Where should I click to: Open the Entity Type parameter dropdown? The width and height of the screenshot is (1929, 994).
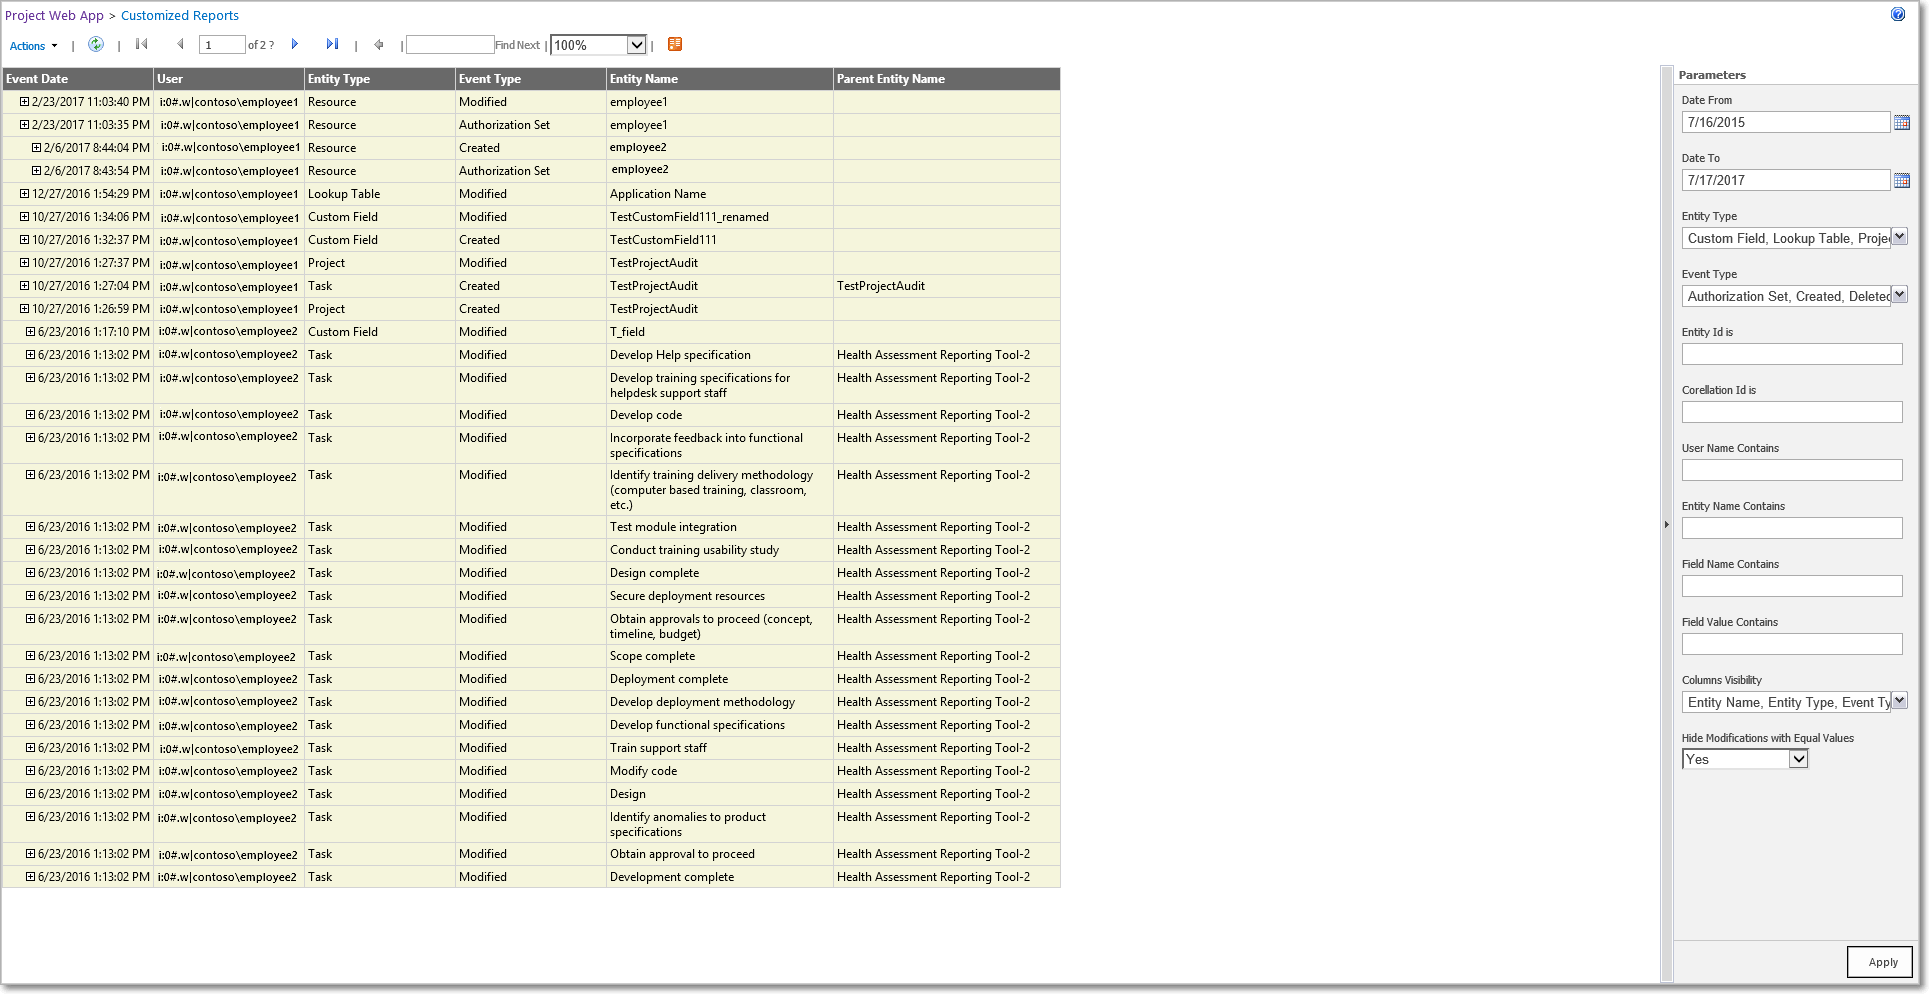pos(1900,237)
